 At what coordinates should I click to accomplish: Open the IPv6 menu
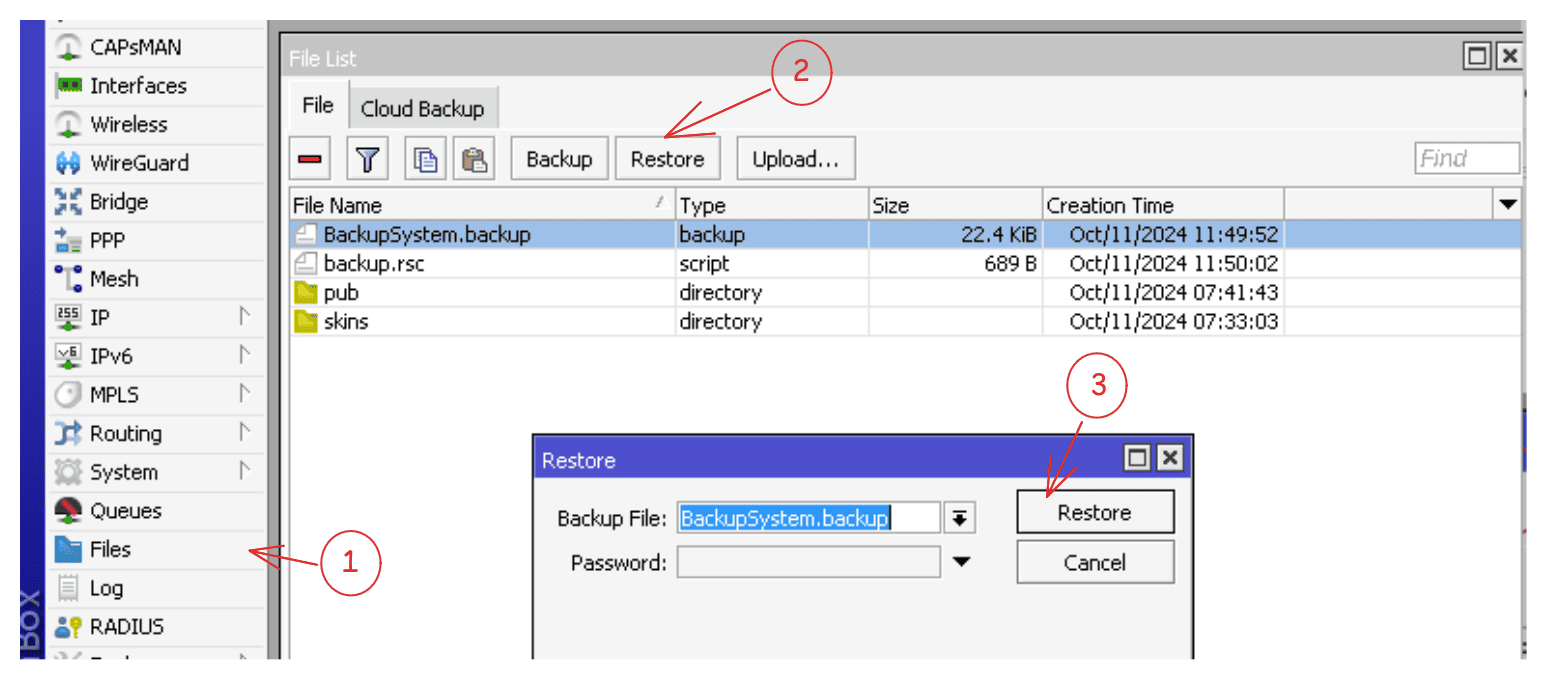click(x=111, y=356)
